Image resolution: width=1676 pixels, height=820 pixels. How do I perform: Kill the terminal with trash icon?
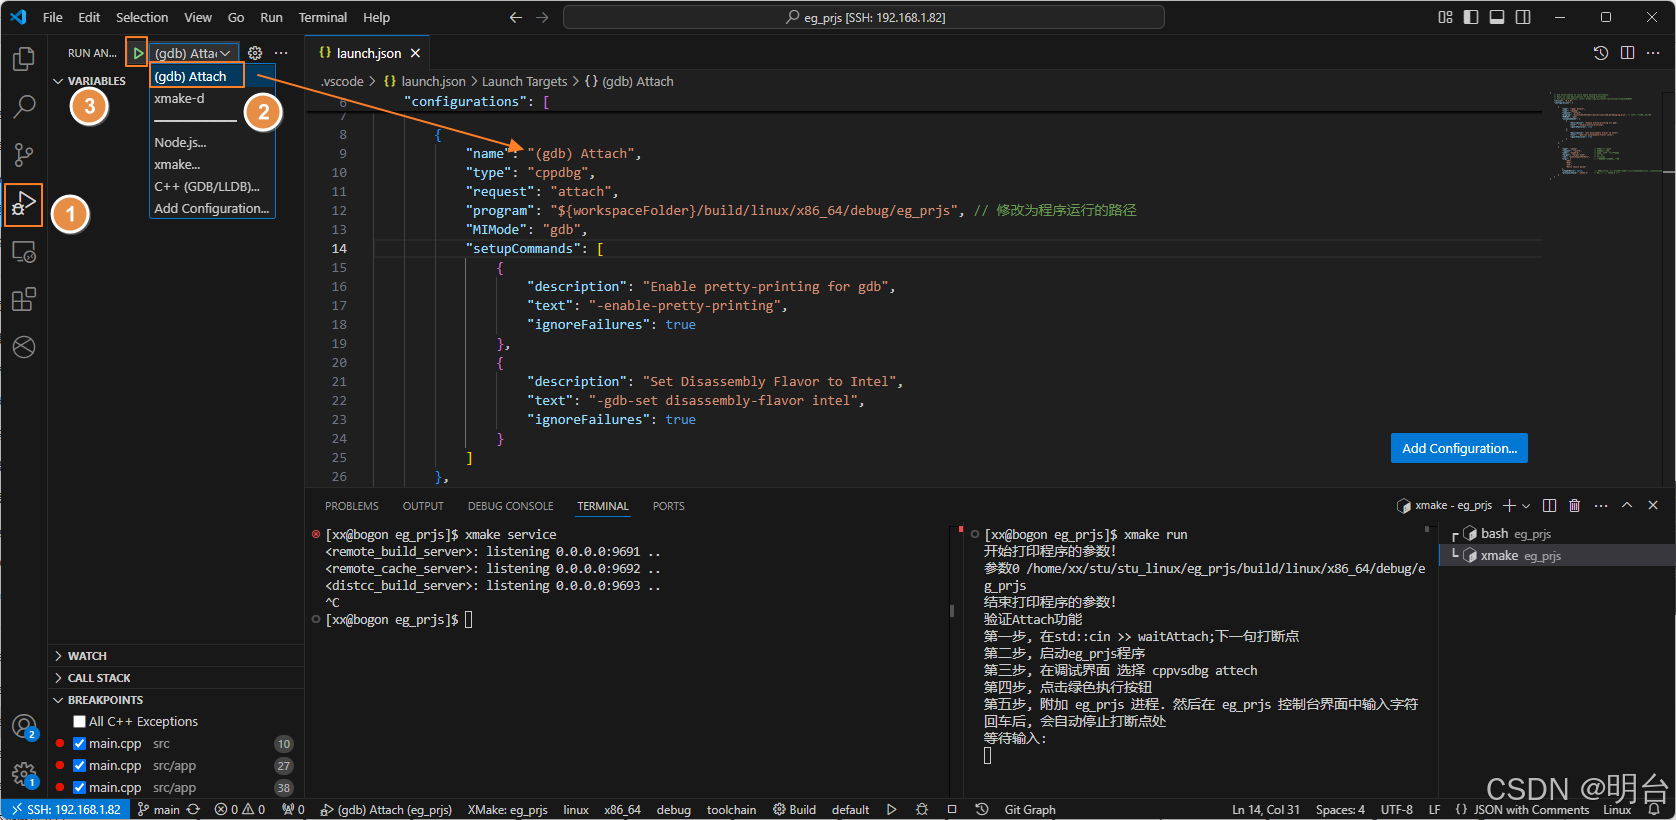coord(1575,506)
